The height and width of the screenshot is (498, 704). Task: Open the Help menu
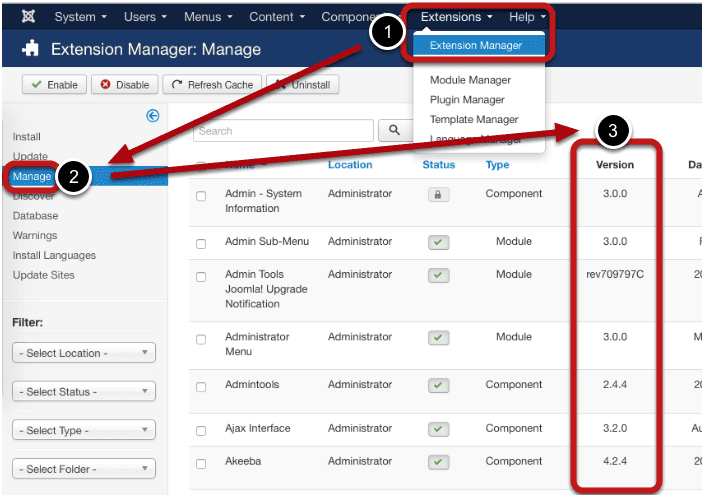[527, 17]
